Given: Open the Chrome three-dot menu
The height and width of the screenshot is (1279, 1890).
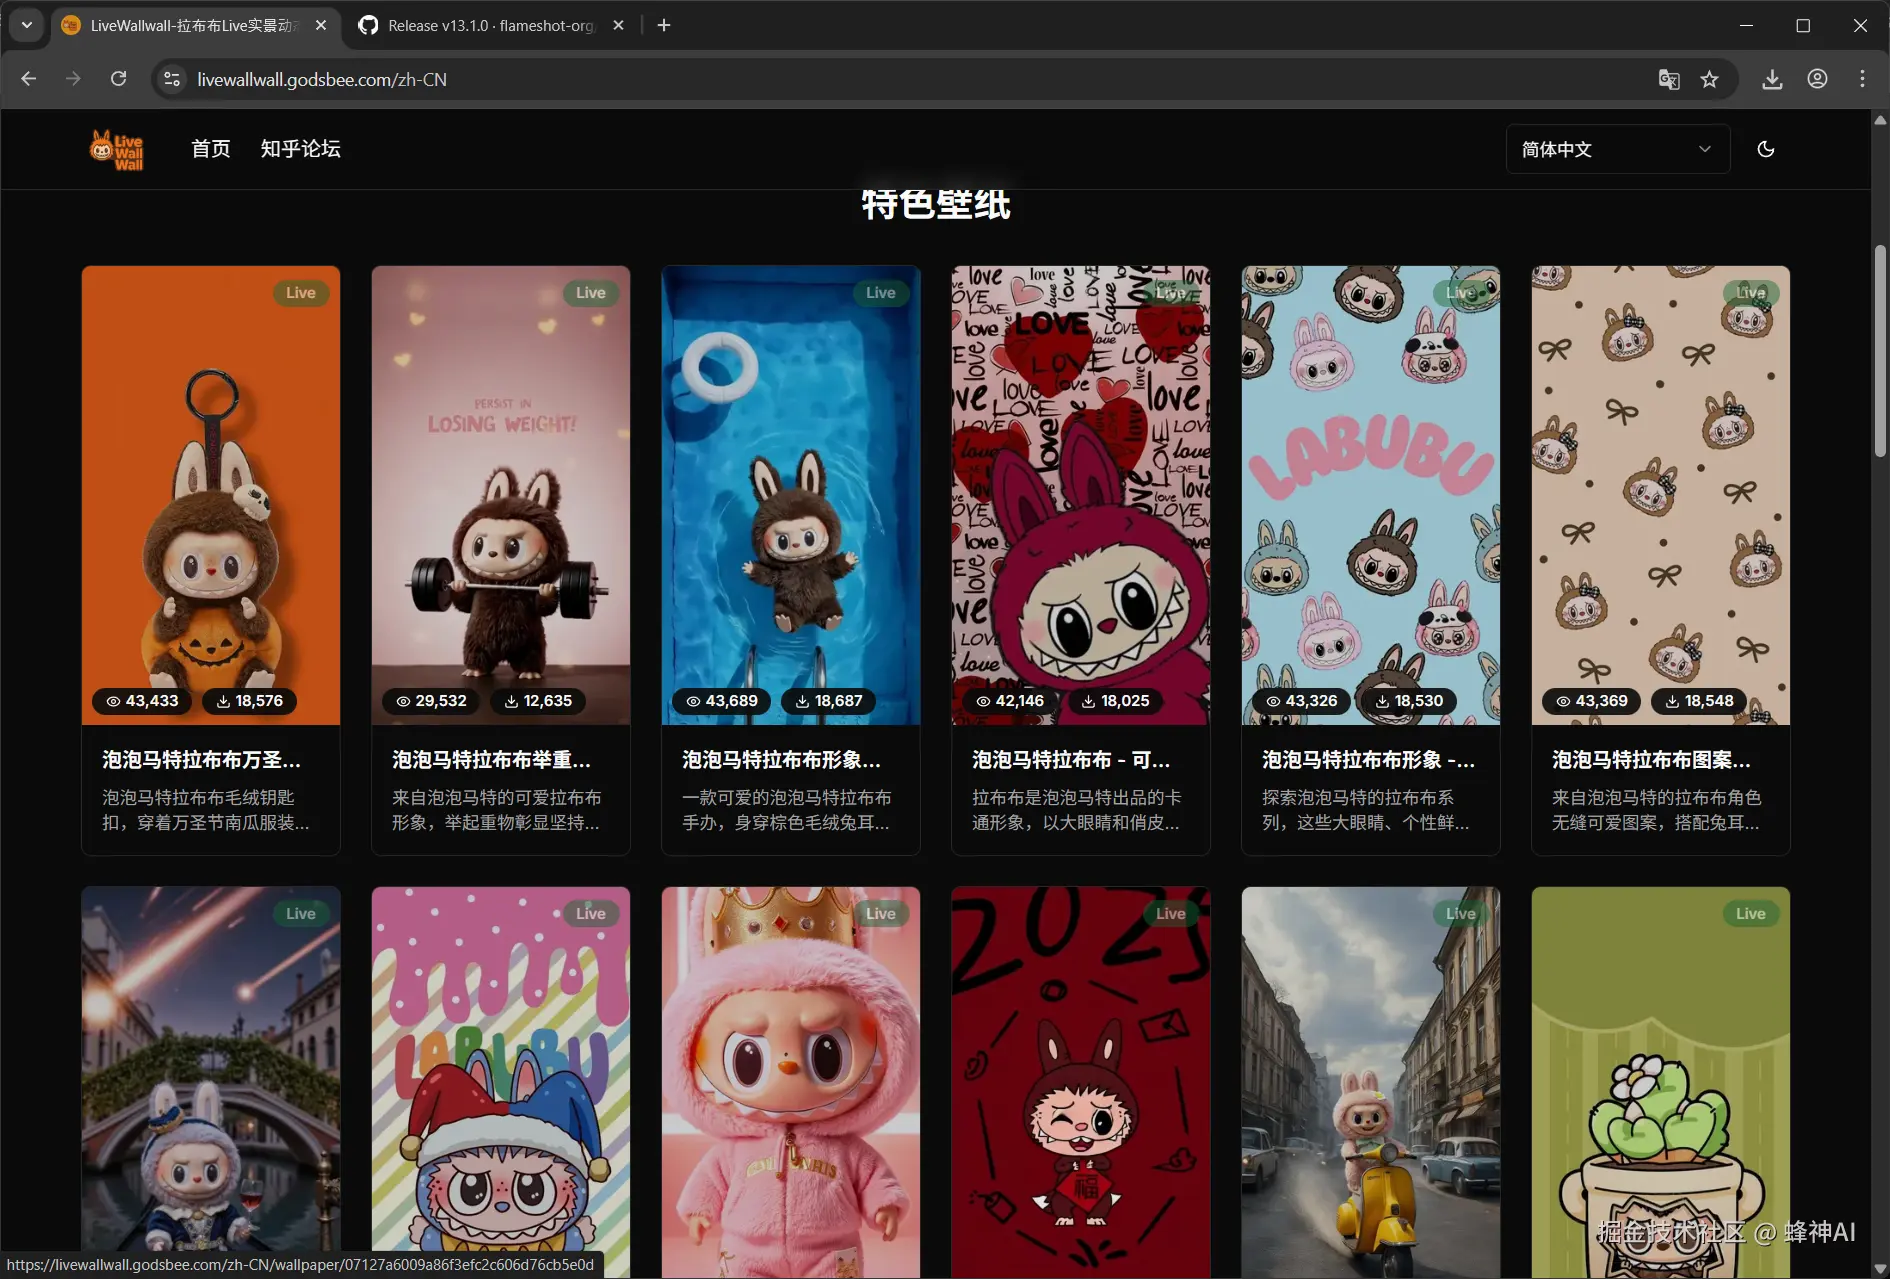Looking at the screenshot, I should coord(1863,79).
